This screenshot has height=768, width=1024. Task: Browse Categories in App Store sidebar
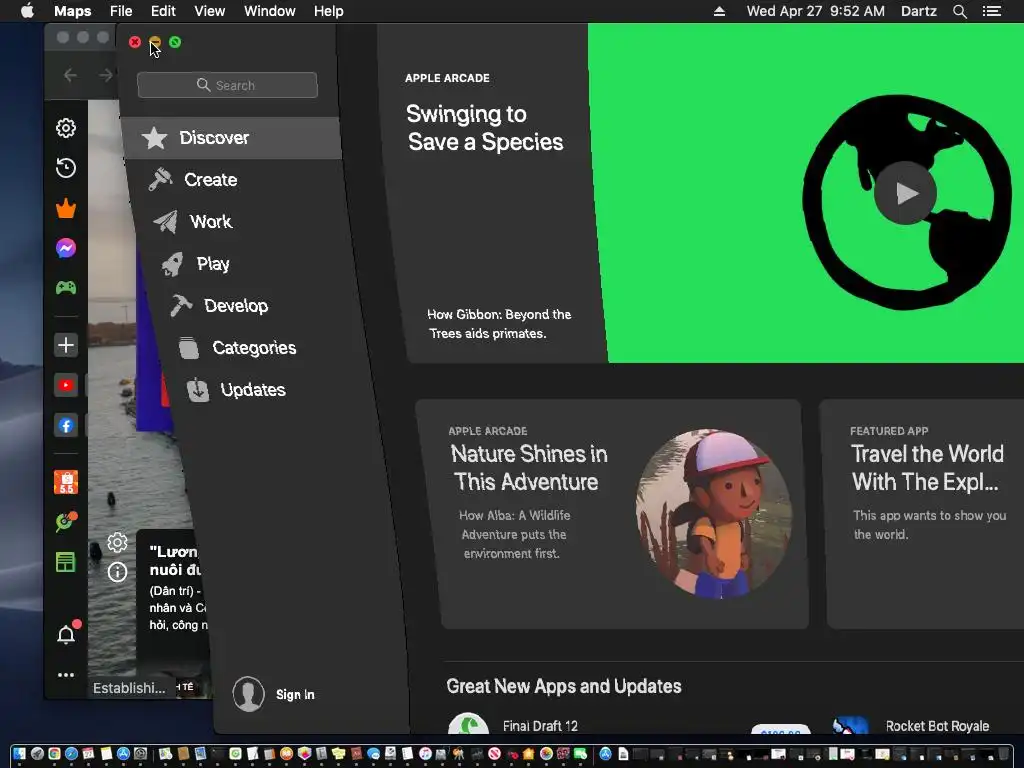(238, 347)
